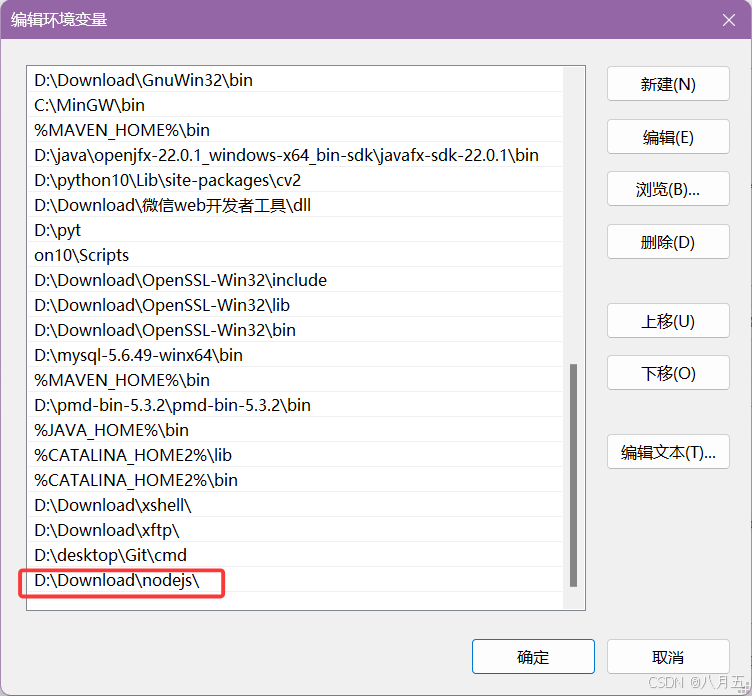This screenshot has height=696, width=752.
Task: Select D:\Download\GnuWin32\bin entry
Action: 295,80
